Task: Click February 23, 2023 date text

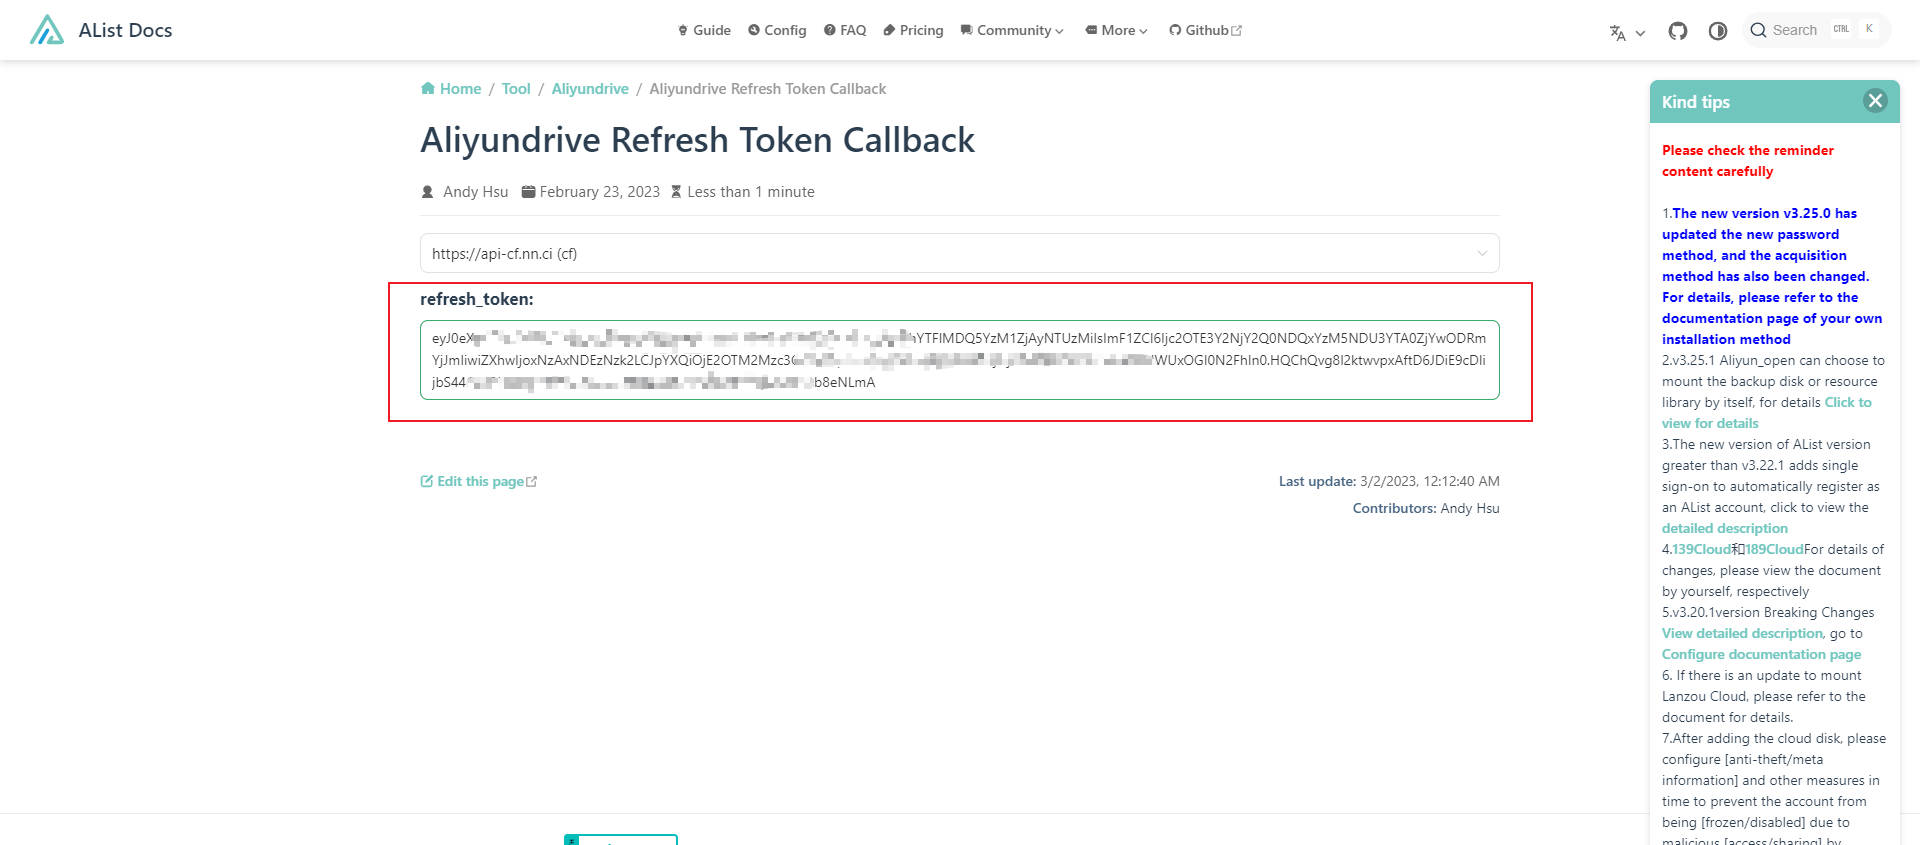Action: click(600, 192)
